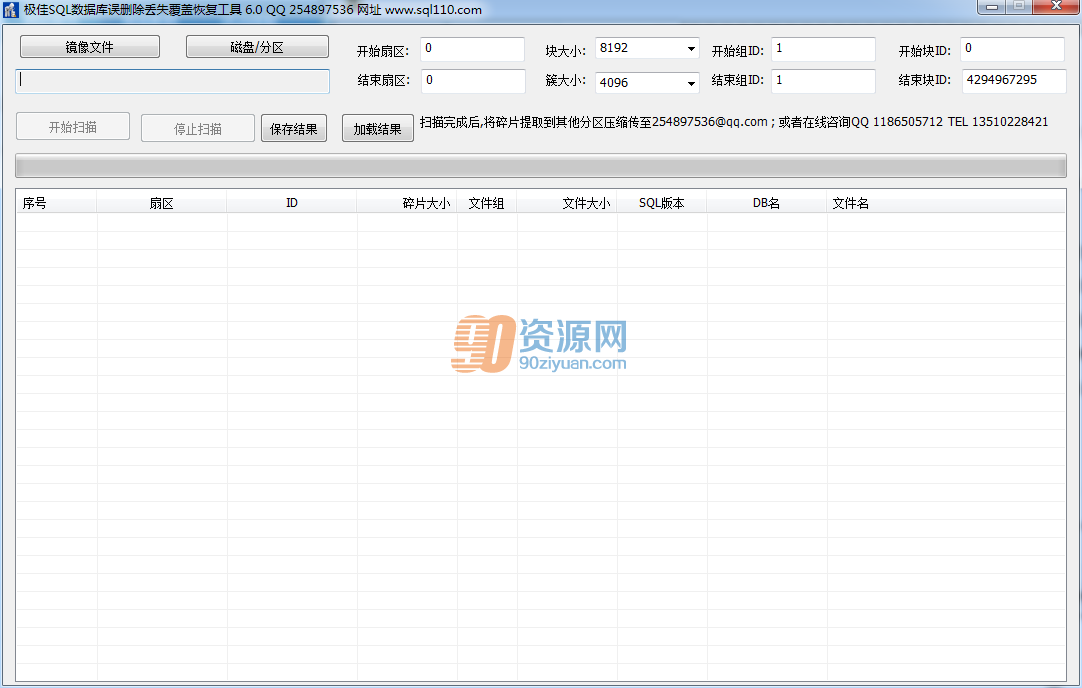The height and width of the screenshot is (688, 1082).
Task: Edit the 开始组ID field
Action: pos(823,49)
